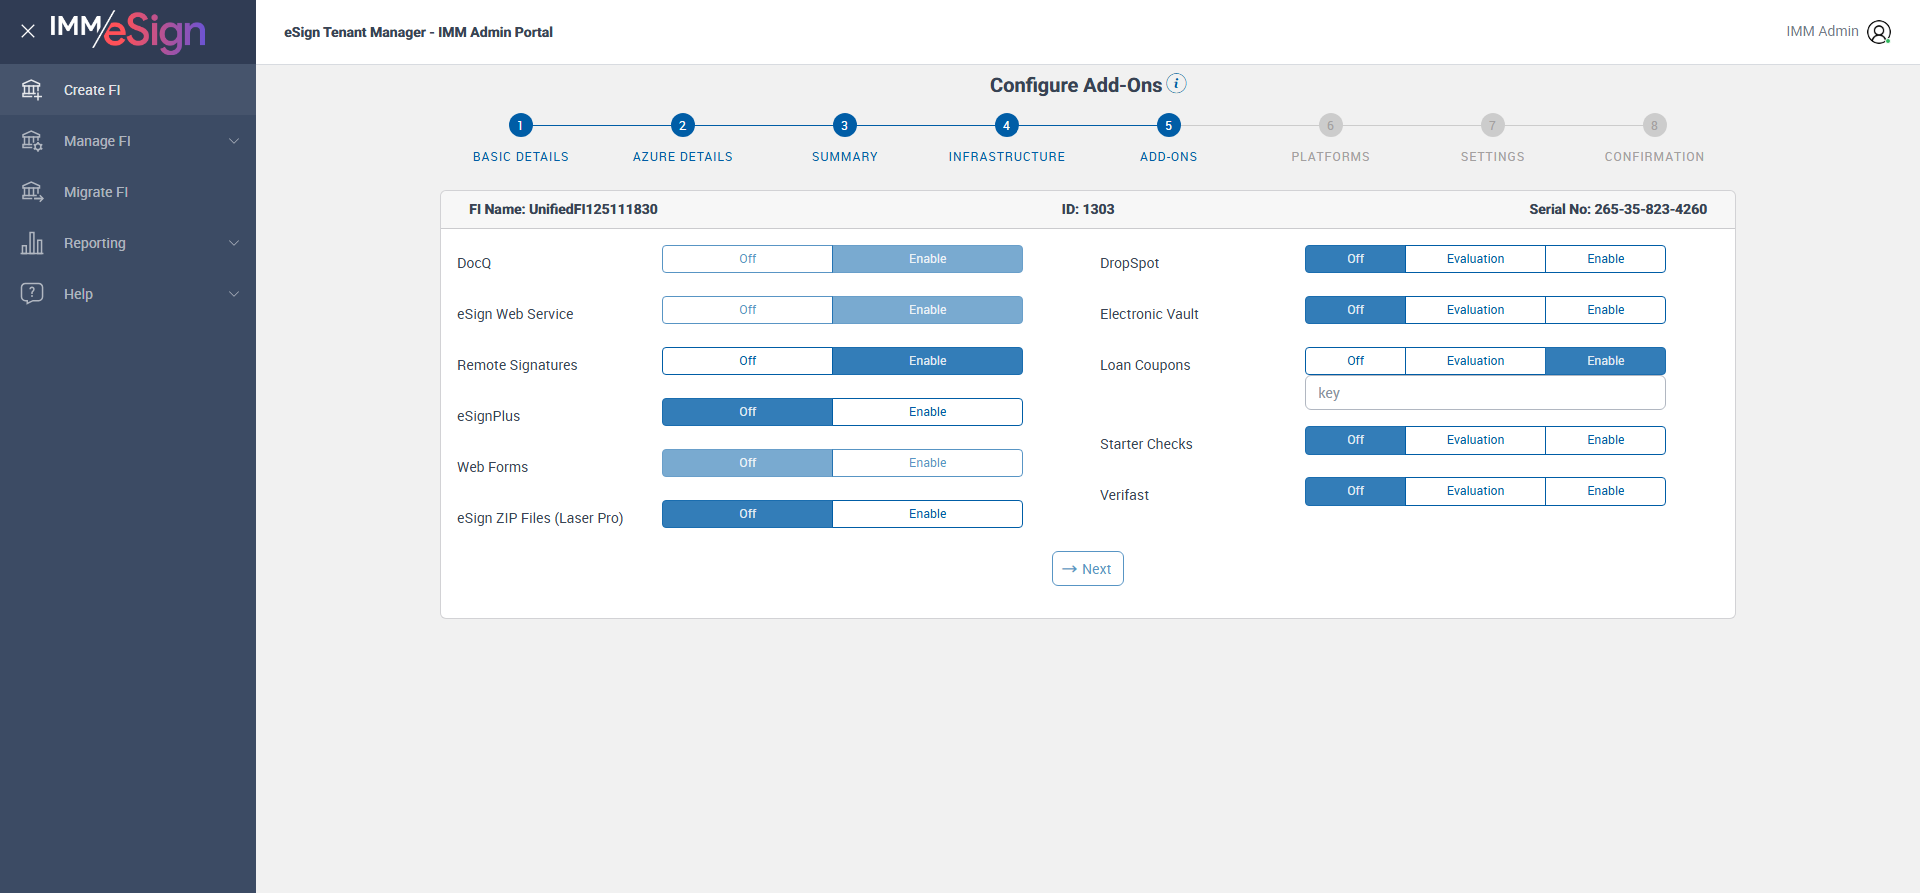Screen dimensions: 1920x893
Task: Close the sidebar with the X icon
Action: (28, 31)
